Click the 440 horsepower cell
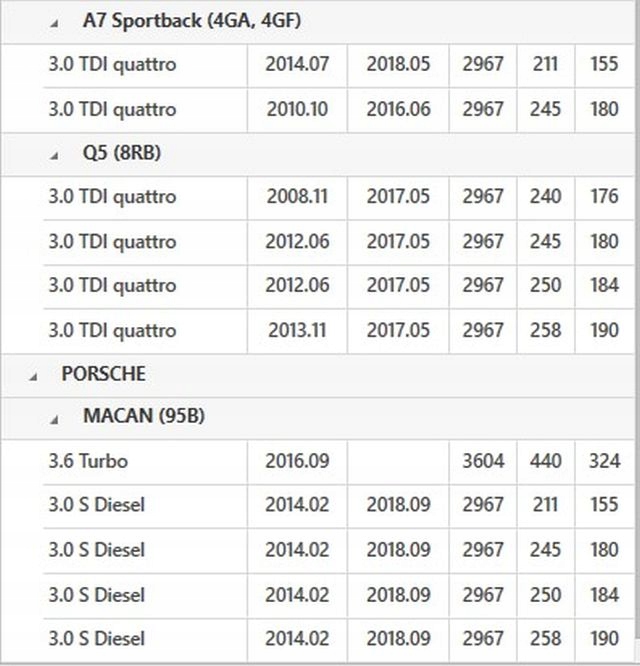Screen dimensions: 640x666 tap(545, 462)
